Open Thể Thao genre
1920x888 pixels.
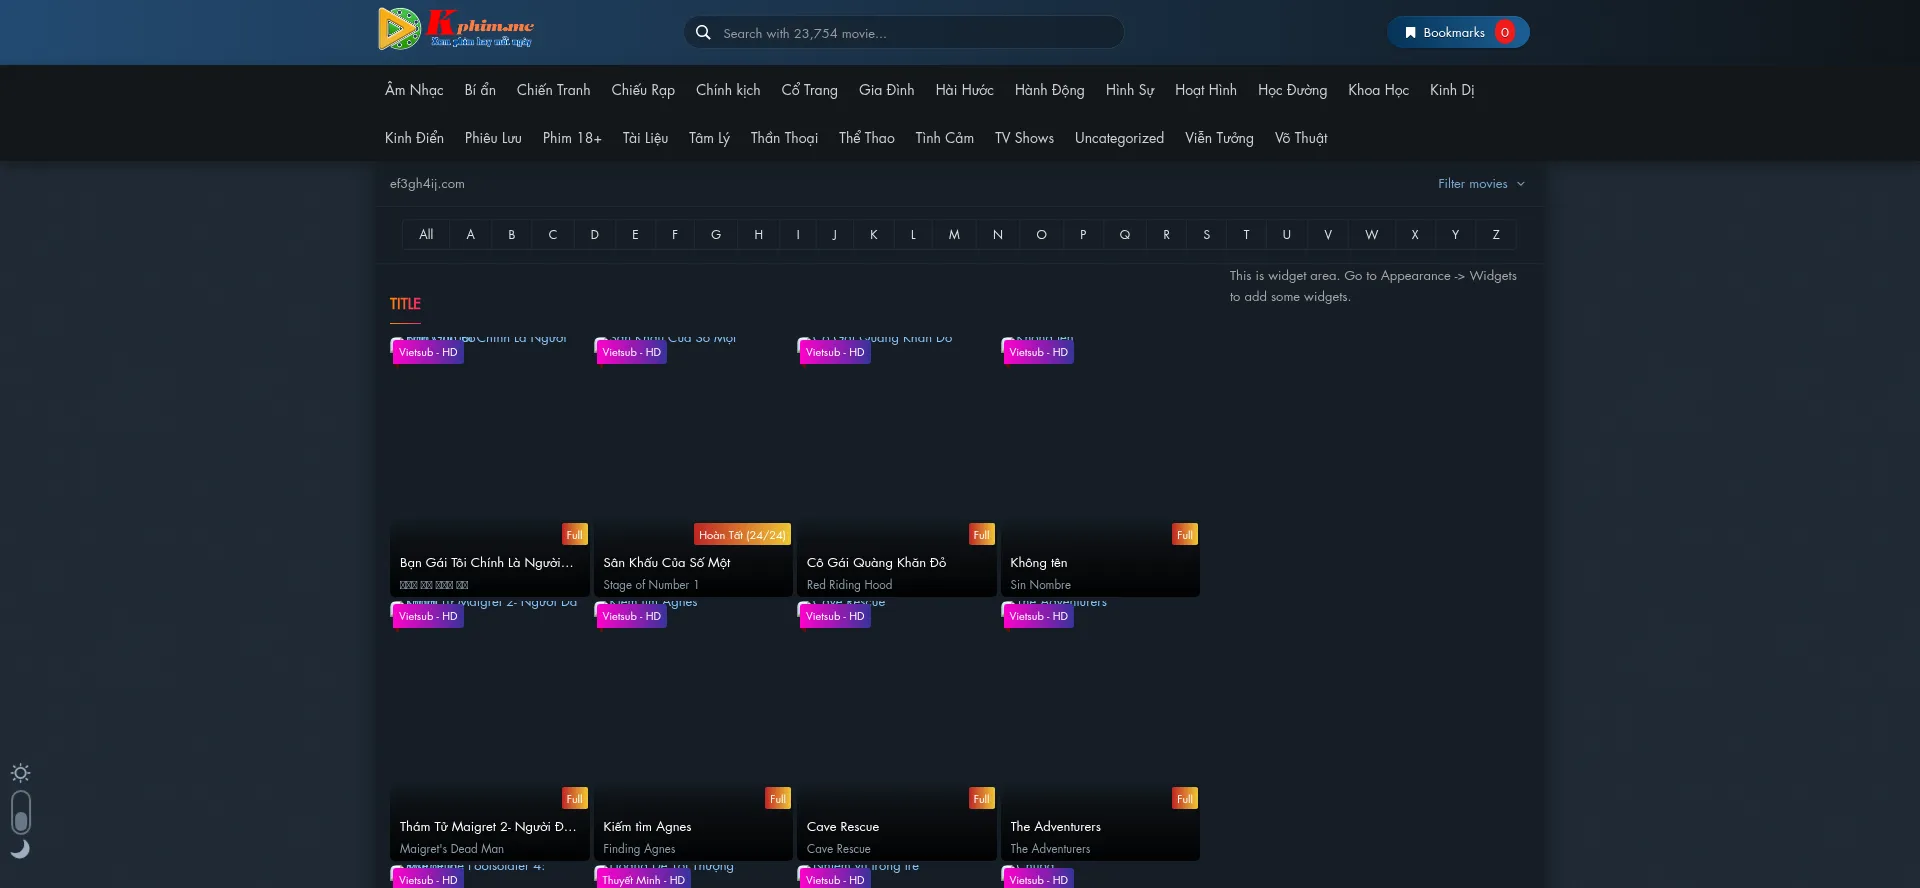pyautogui.click(x=866, y=138)
